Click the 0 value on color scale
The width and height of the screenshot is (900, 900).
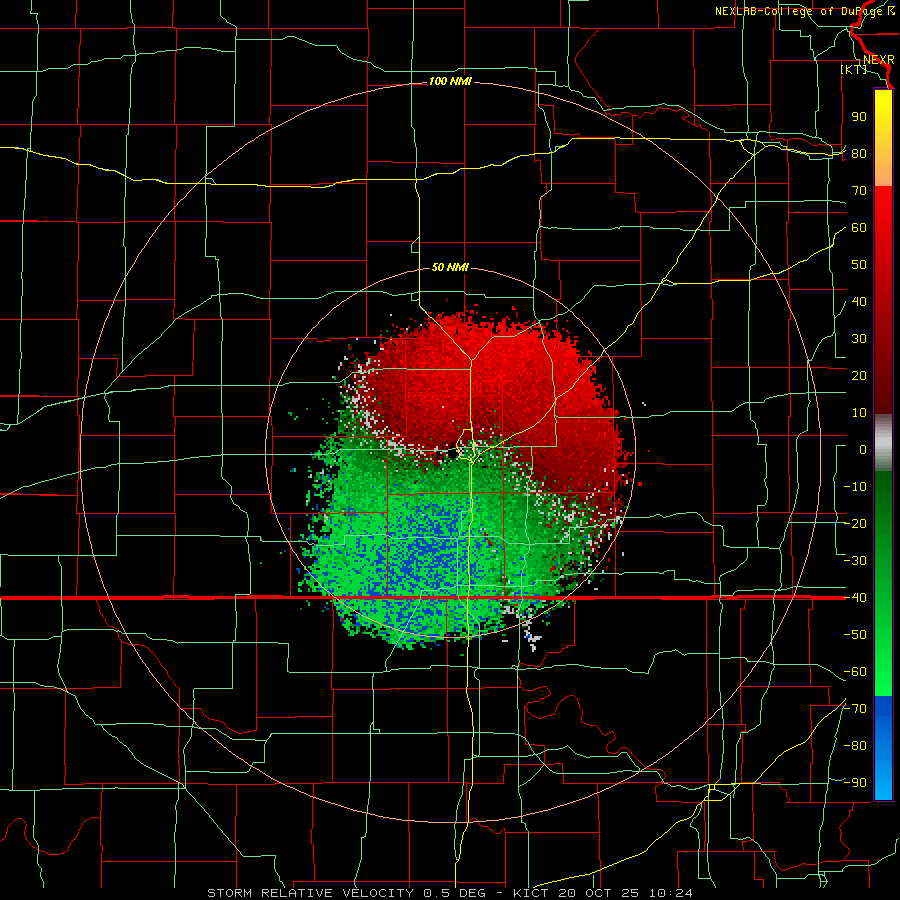[x=863, y=450]
